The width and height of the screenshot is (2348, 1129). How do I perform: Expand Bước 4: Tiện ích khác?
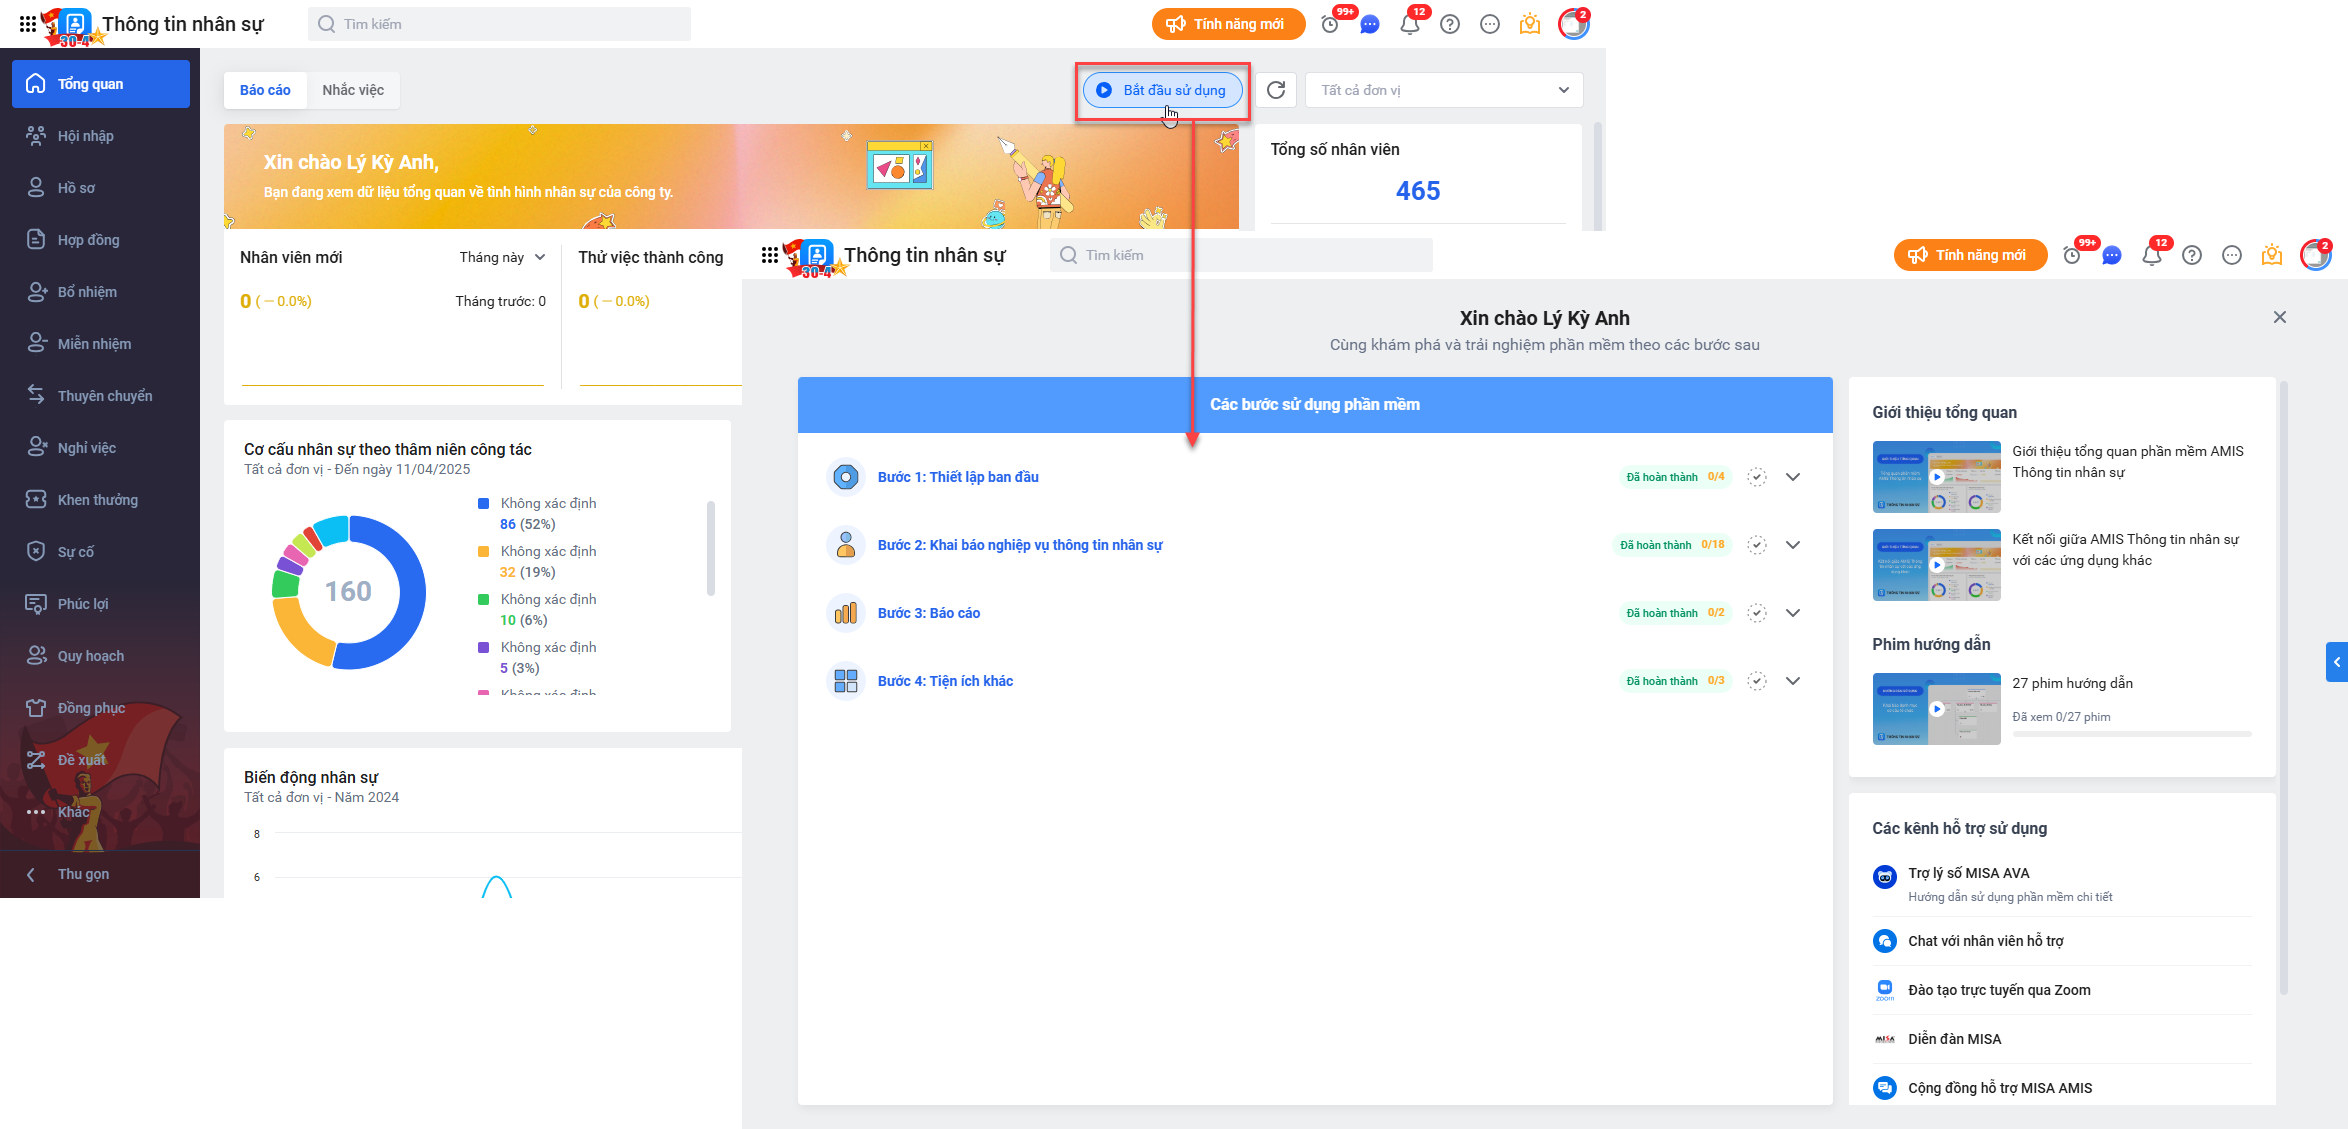tap(1793, 681)
